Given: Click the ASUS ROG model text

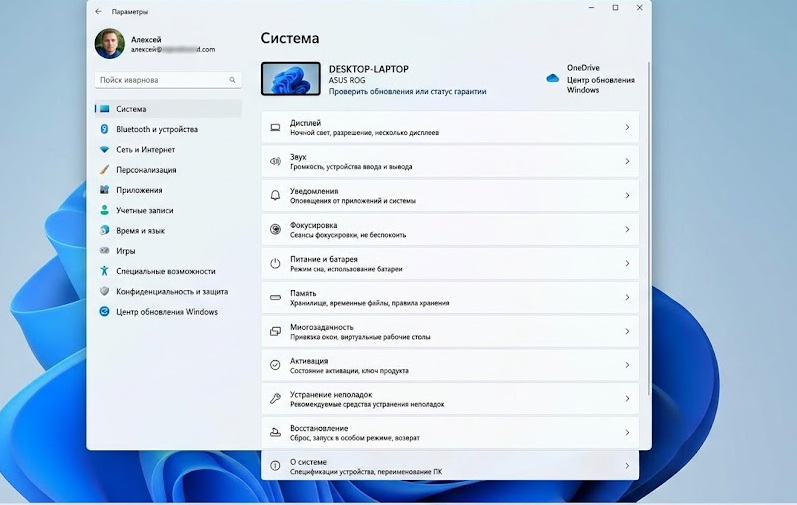Looking at the screenshot, I should click(347, 80).
